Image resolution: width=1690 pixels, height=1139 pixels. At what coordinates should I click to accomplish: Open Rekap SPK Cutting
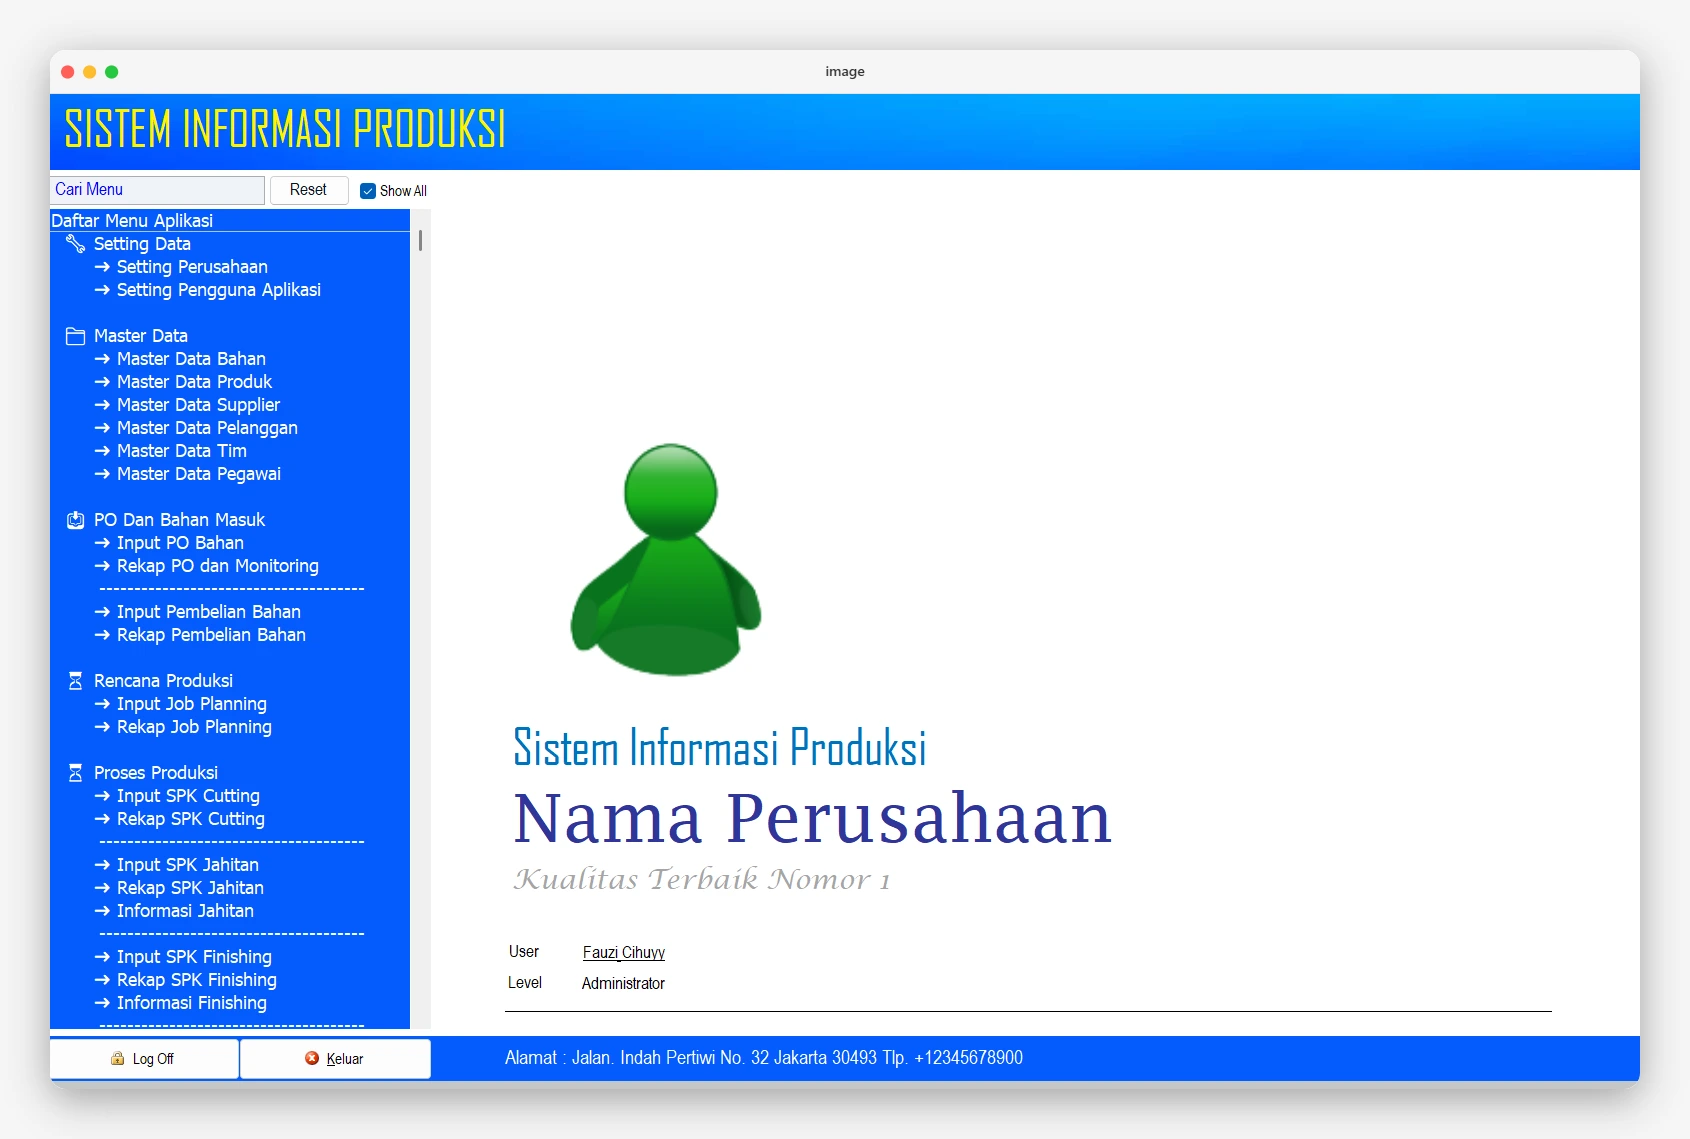pyautogui.click(x=189, y=819)
